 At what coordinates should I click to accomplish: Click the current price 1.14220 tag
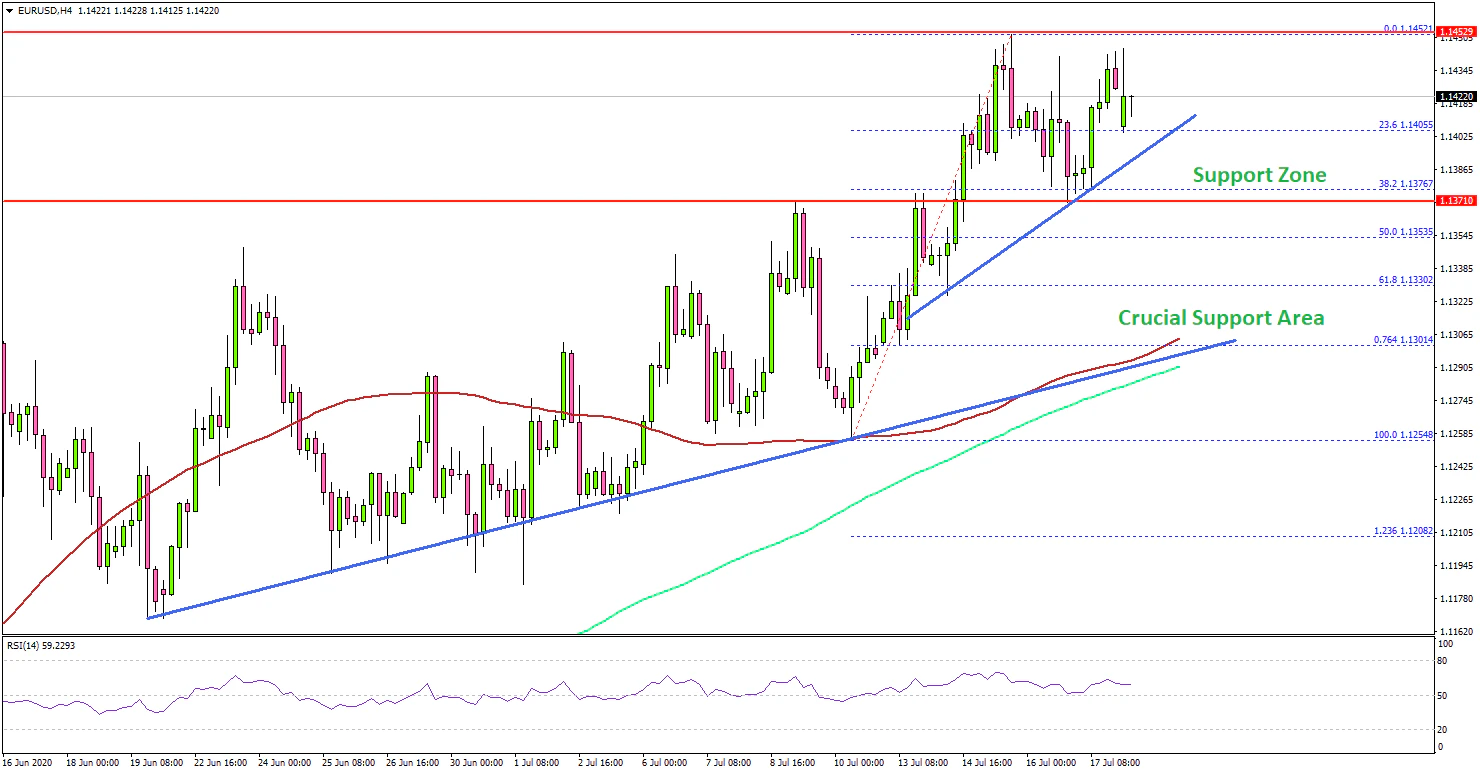pos(1455,97)
